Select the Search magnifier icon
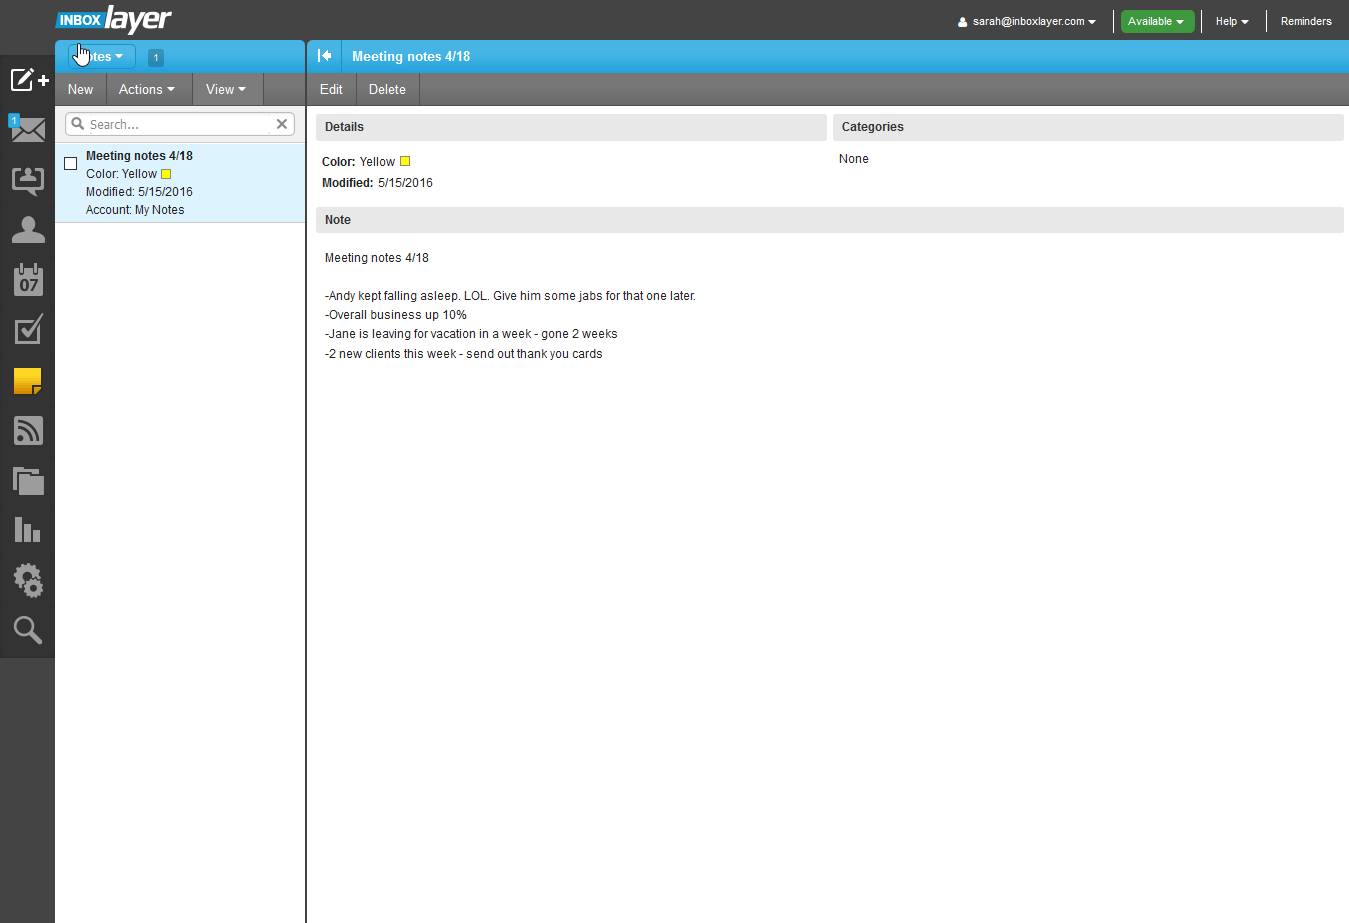1349x923 pixels. (27, 630)
